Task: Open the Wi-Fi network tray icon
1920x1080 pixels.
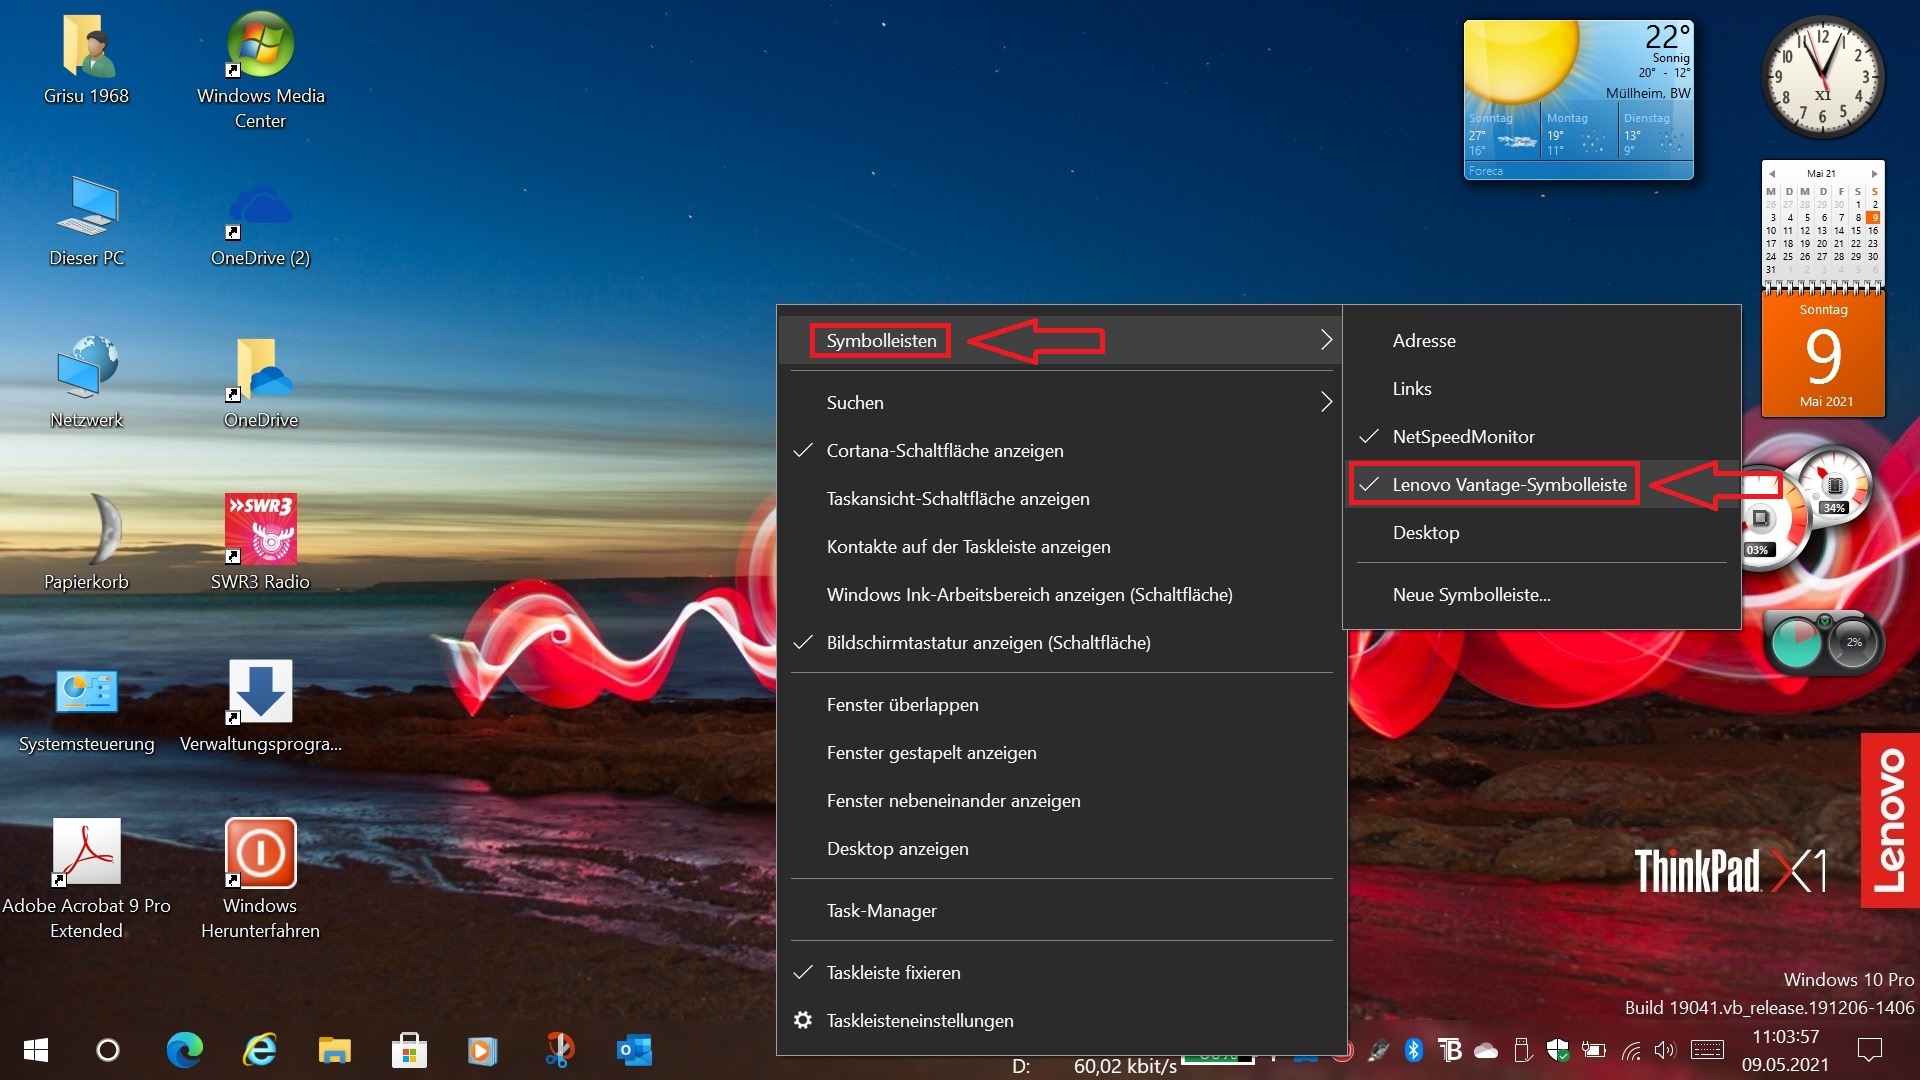Action: (1631, 1050)
